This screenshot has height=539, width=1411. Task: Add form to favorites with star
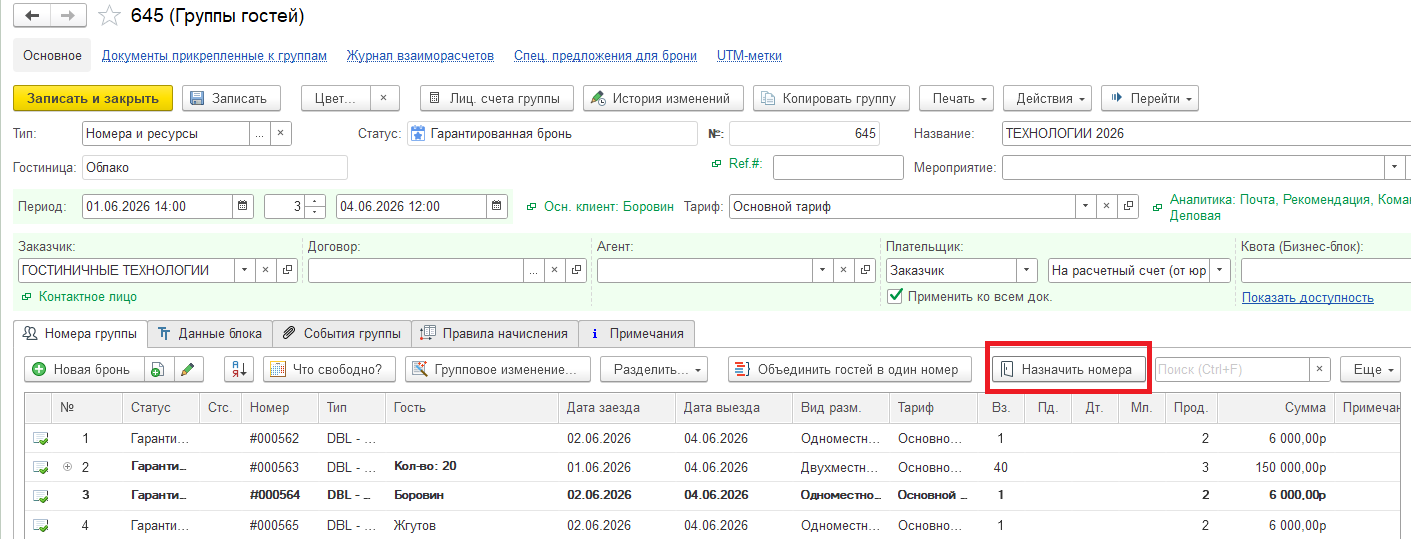[109, 16]
